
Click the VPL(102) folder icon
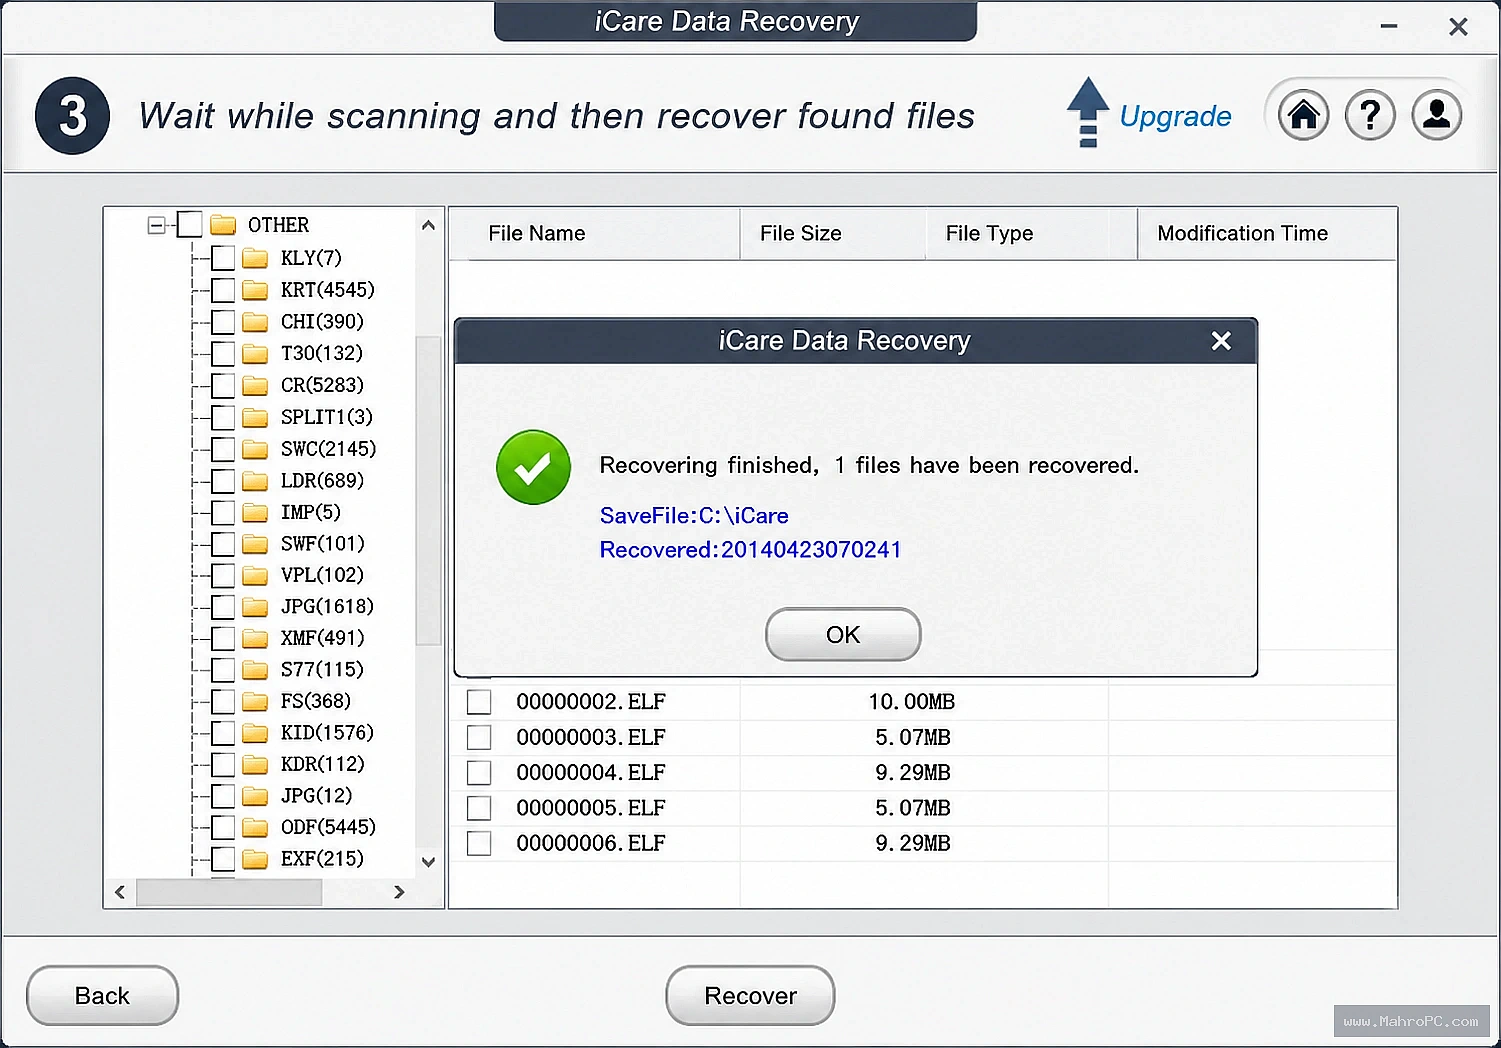pos(255,575)
